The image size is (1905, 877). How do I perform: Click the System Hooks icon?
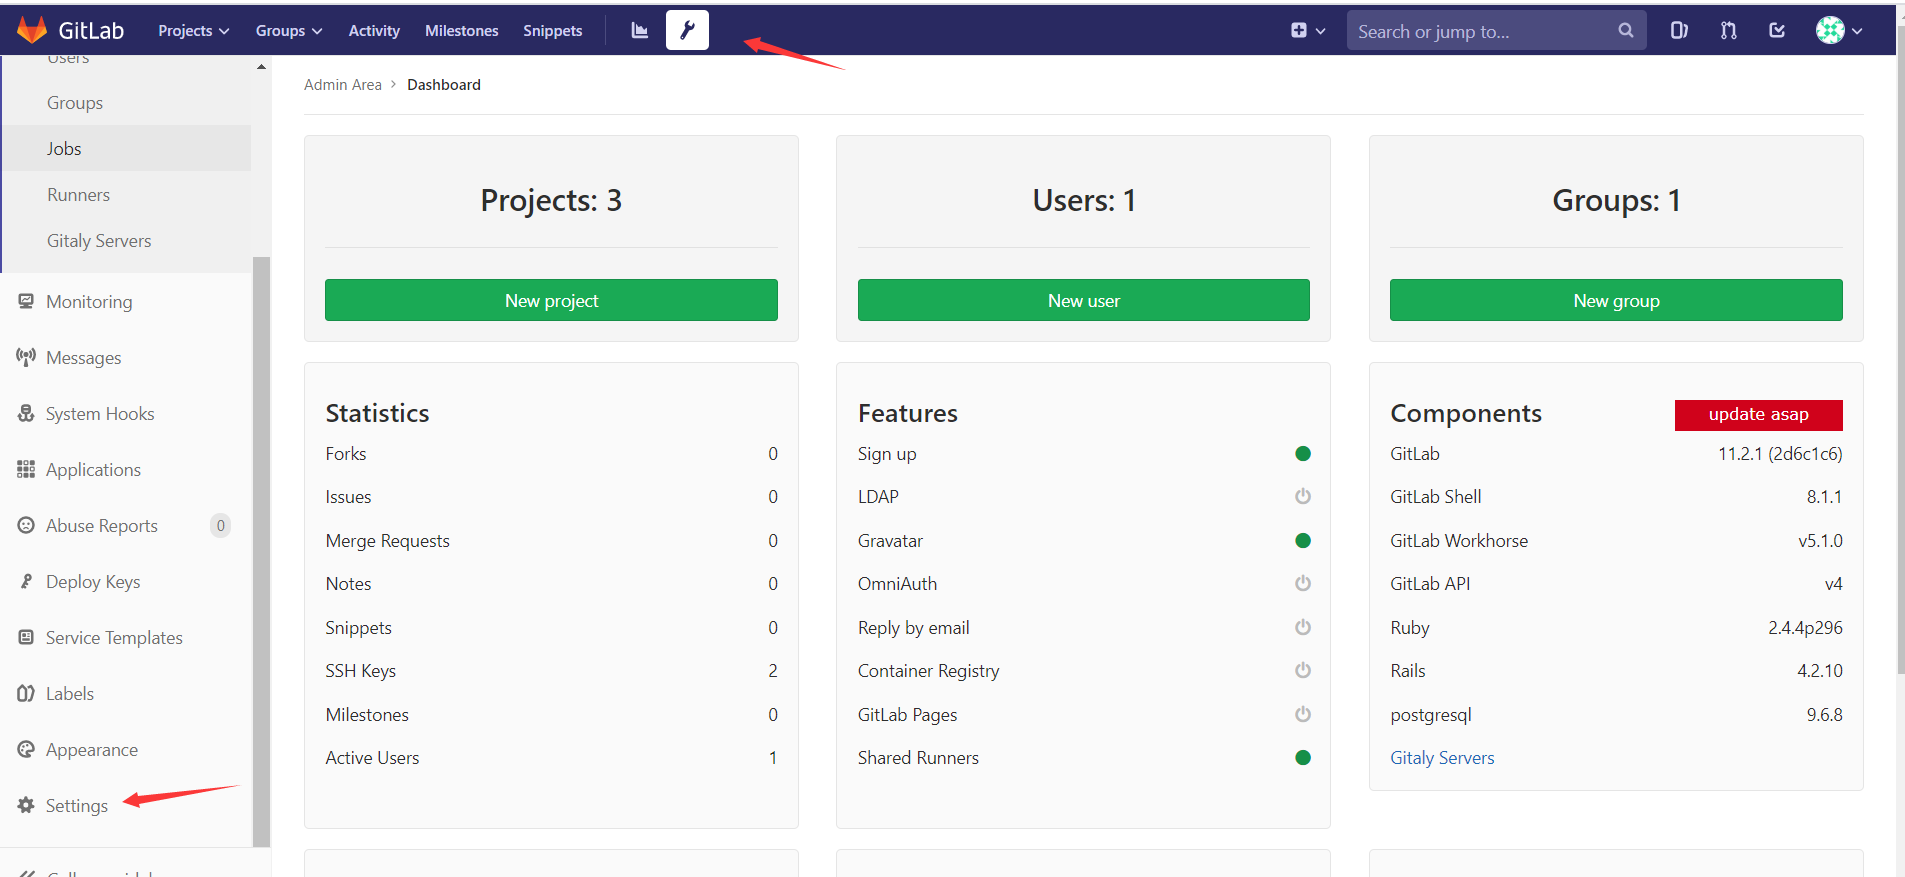26,413
